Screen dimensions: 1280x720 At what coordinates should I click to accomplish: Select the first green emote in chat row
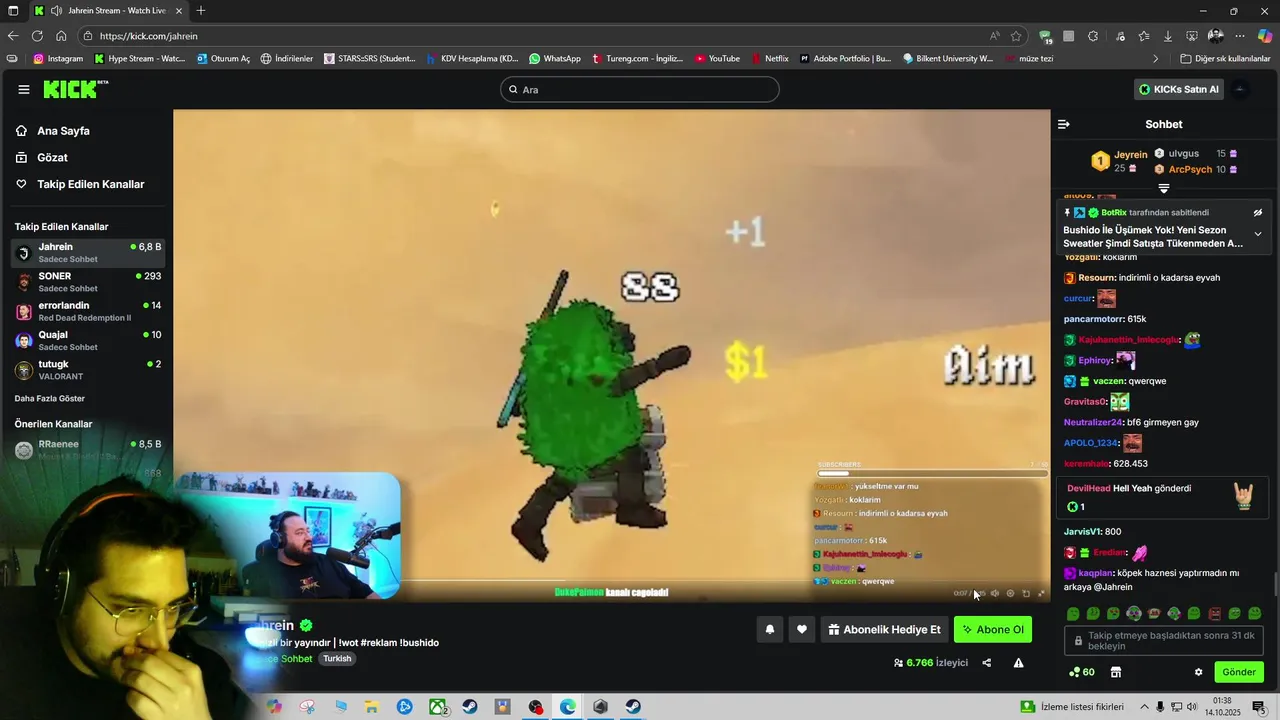pos(1073,613)
